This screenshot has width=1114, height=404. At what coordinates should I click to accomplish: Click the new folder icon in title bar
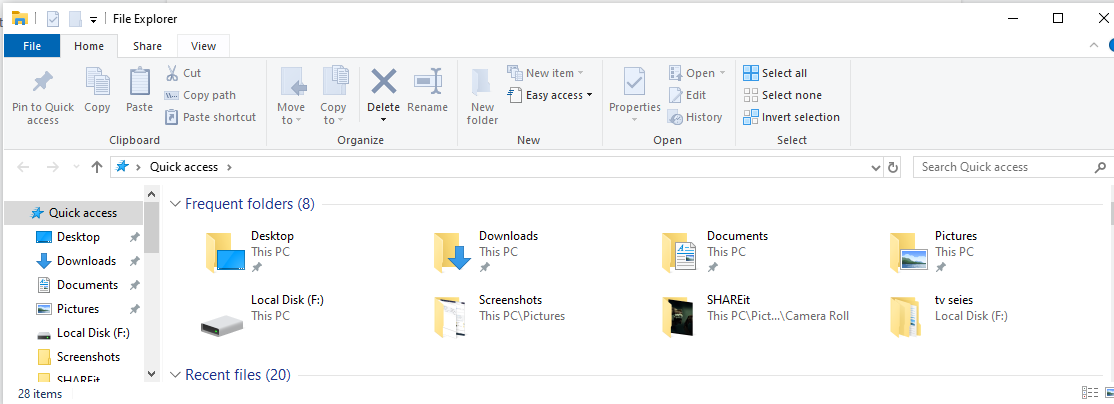coord(75,18)
